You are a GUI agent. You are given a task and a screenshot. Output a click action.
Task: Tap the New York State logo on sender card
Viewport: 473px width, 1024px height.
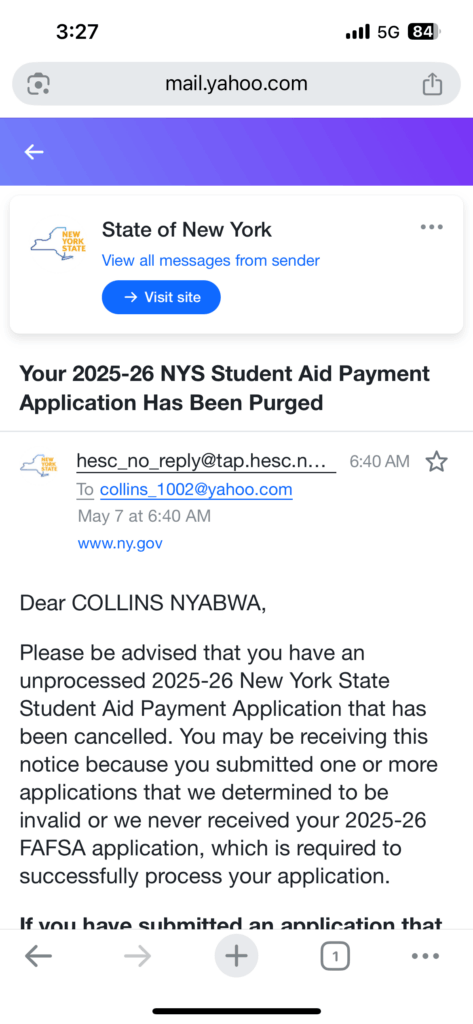(x=58, y=244)
